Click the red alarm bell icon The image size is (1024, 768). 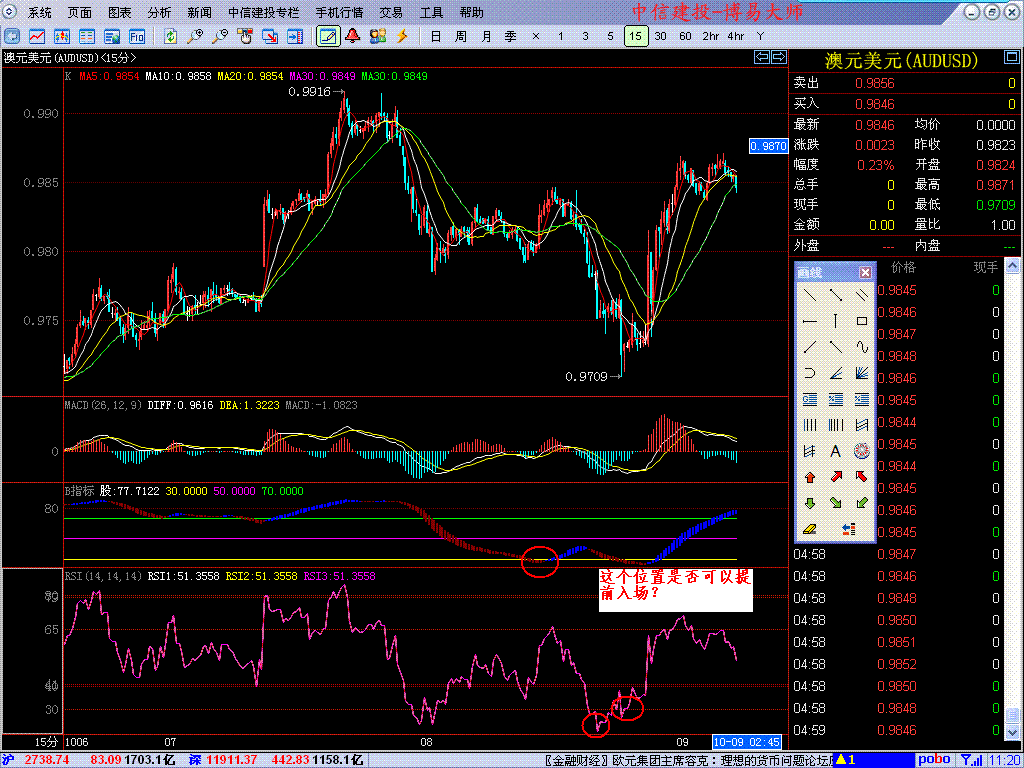point(353,36)
